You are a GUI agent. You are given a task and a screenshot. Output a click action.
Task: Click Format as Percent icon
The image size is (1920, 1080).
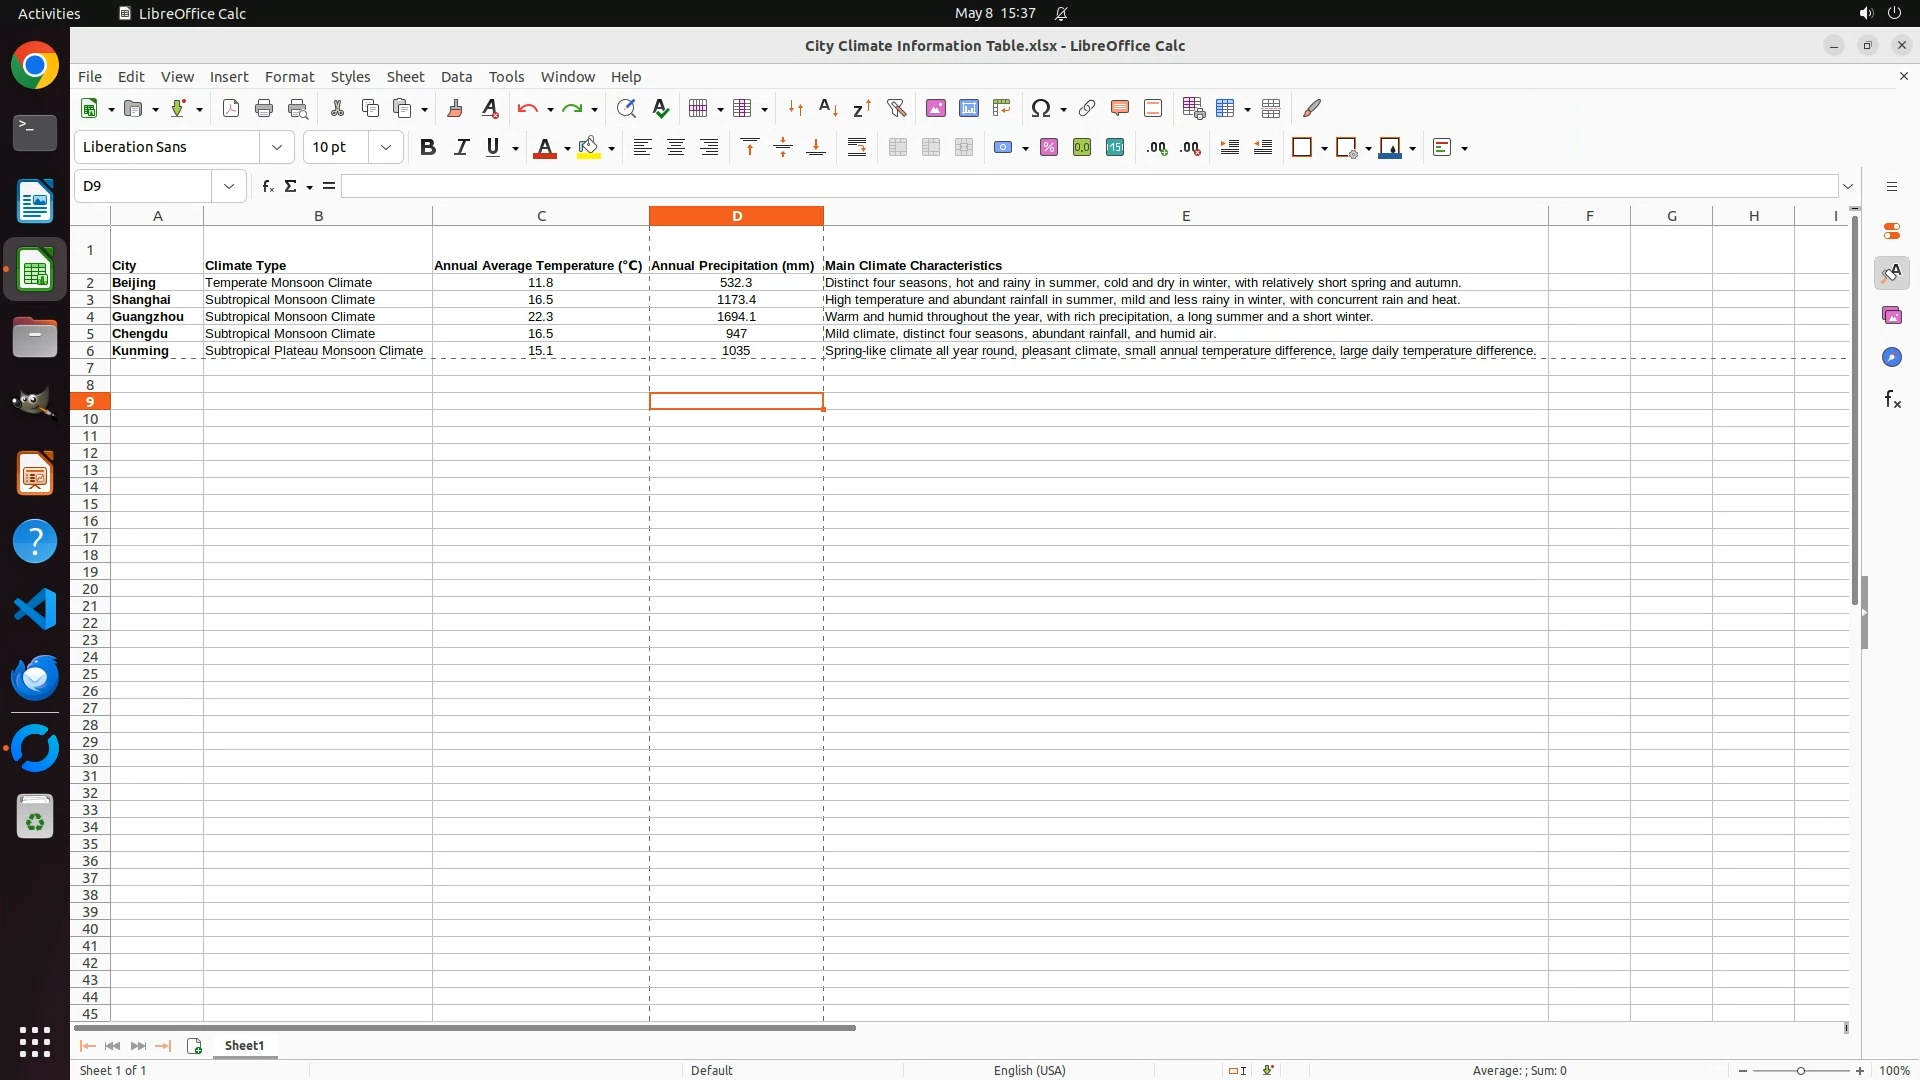point(1049,147)
